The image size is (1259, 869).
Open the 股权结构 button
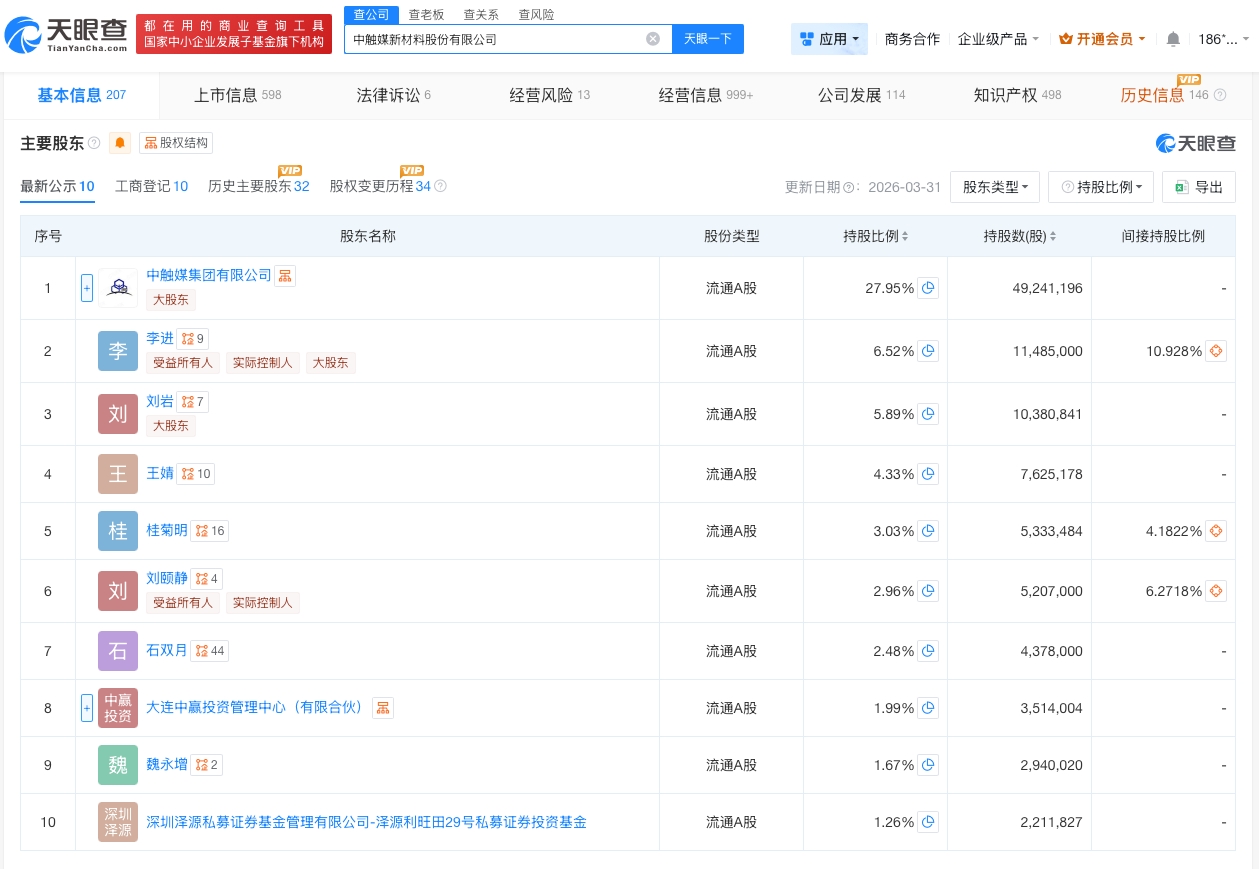pos(176,143)
